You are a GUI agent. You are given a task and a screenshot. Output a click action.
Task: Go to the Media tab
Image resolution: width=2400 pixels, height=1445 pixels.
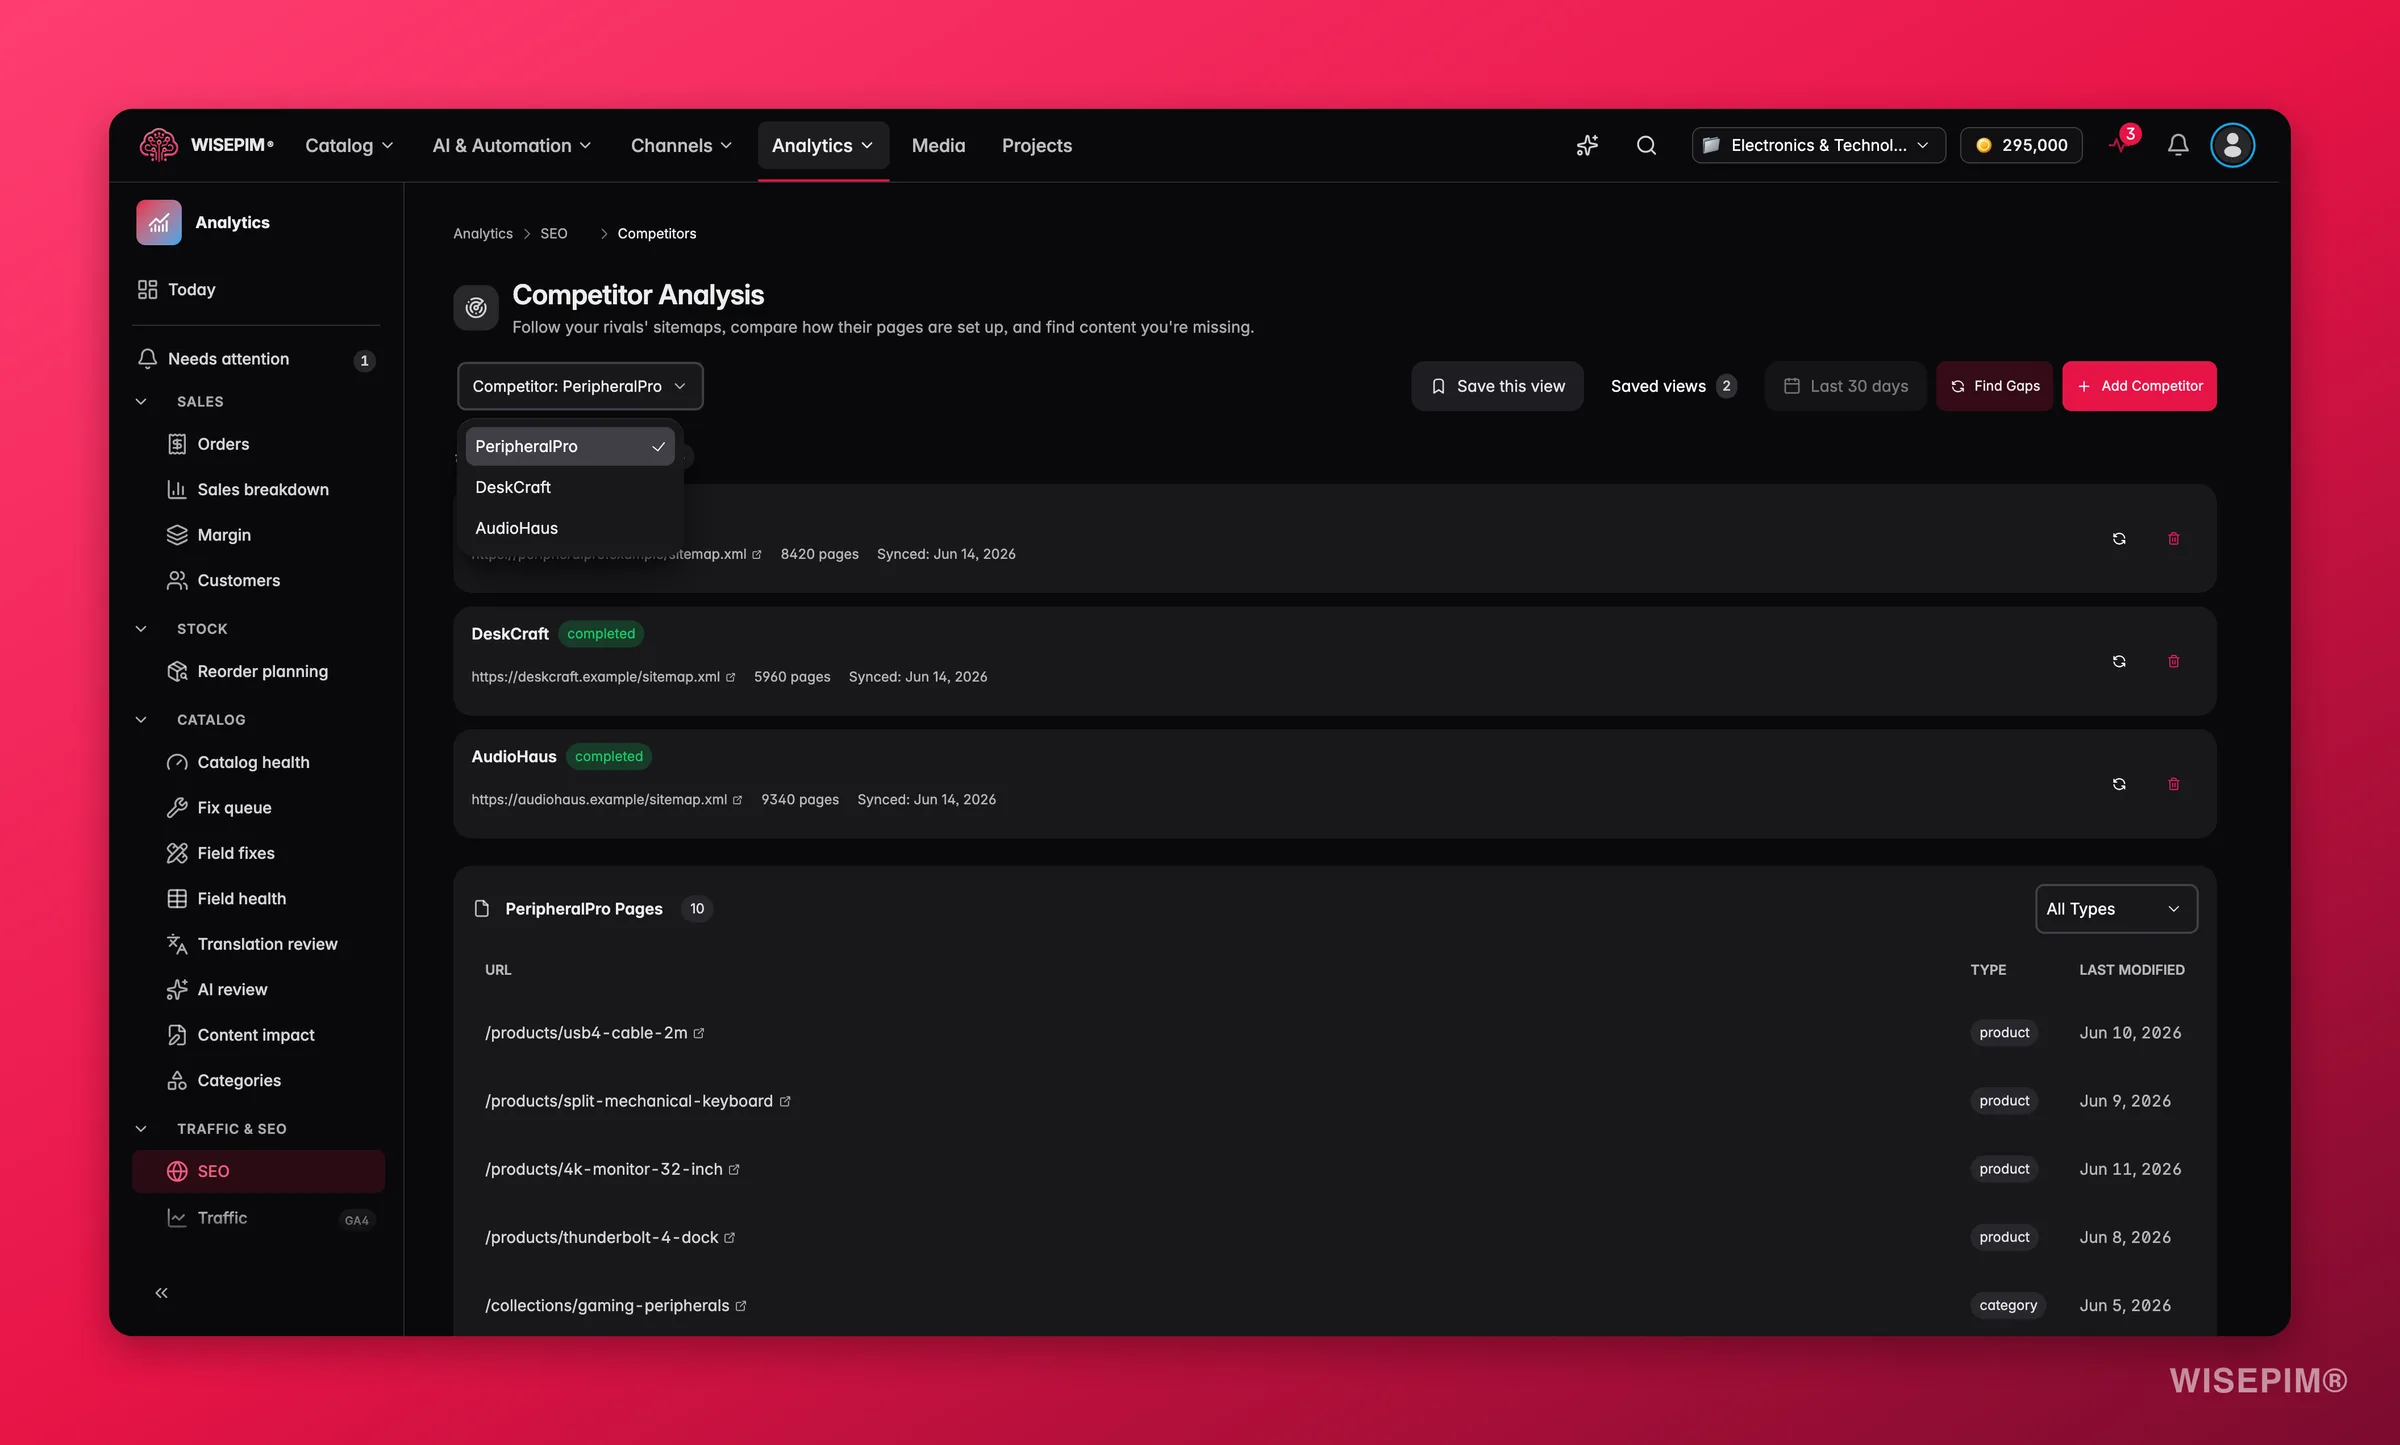point(938,146)
